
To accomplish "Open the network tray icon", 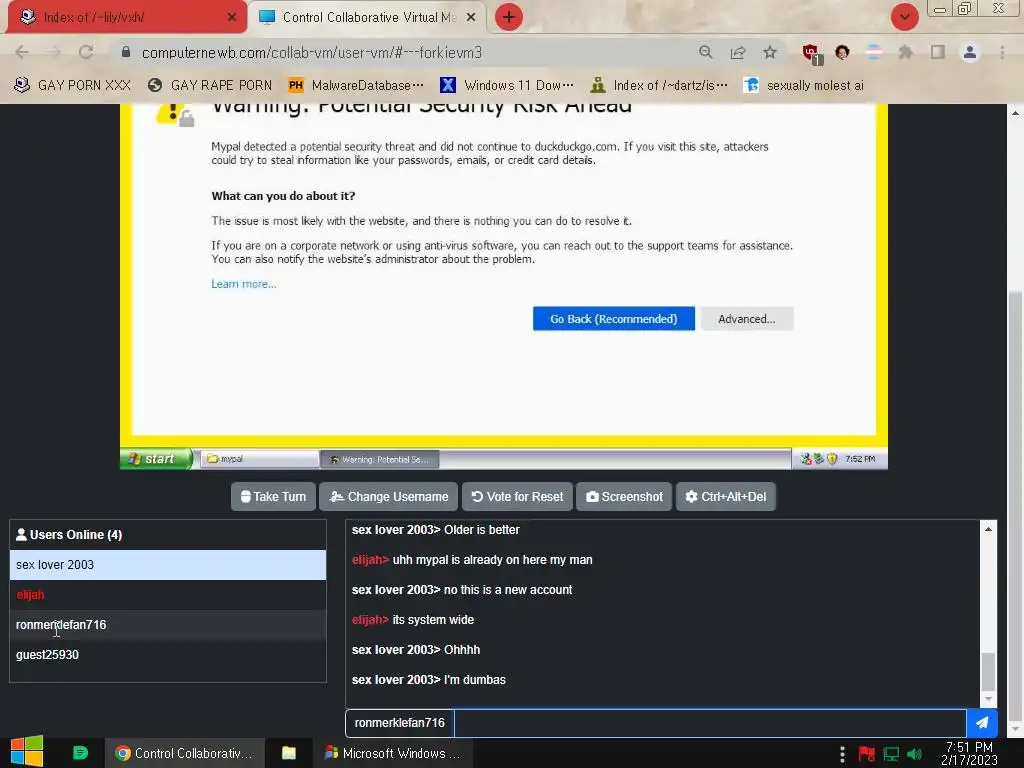I will tap(891, 754).
